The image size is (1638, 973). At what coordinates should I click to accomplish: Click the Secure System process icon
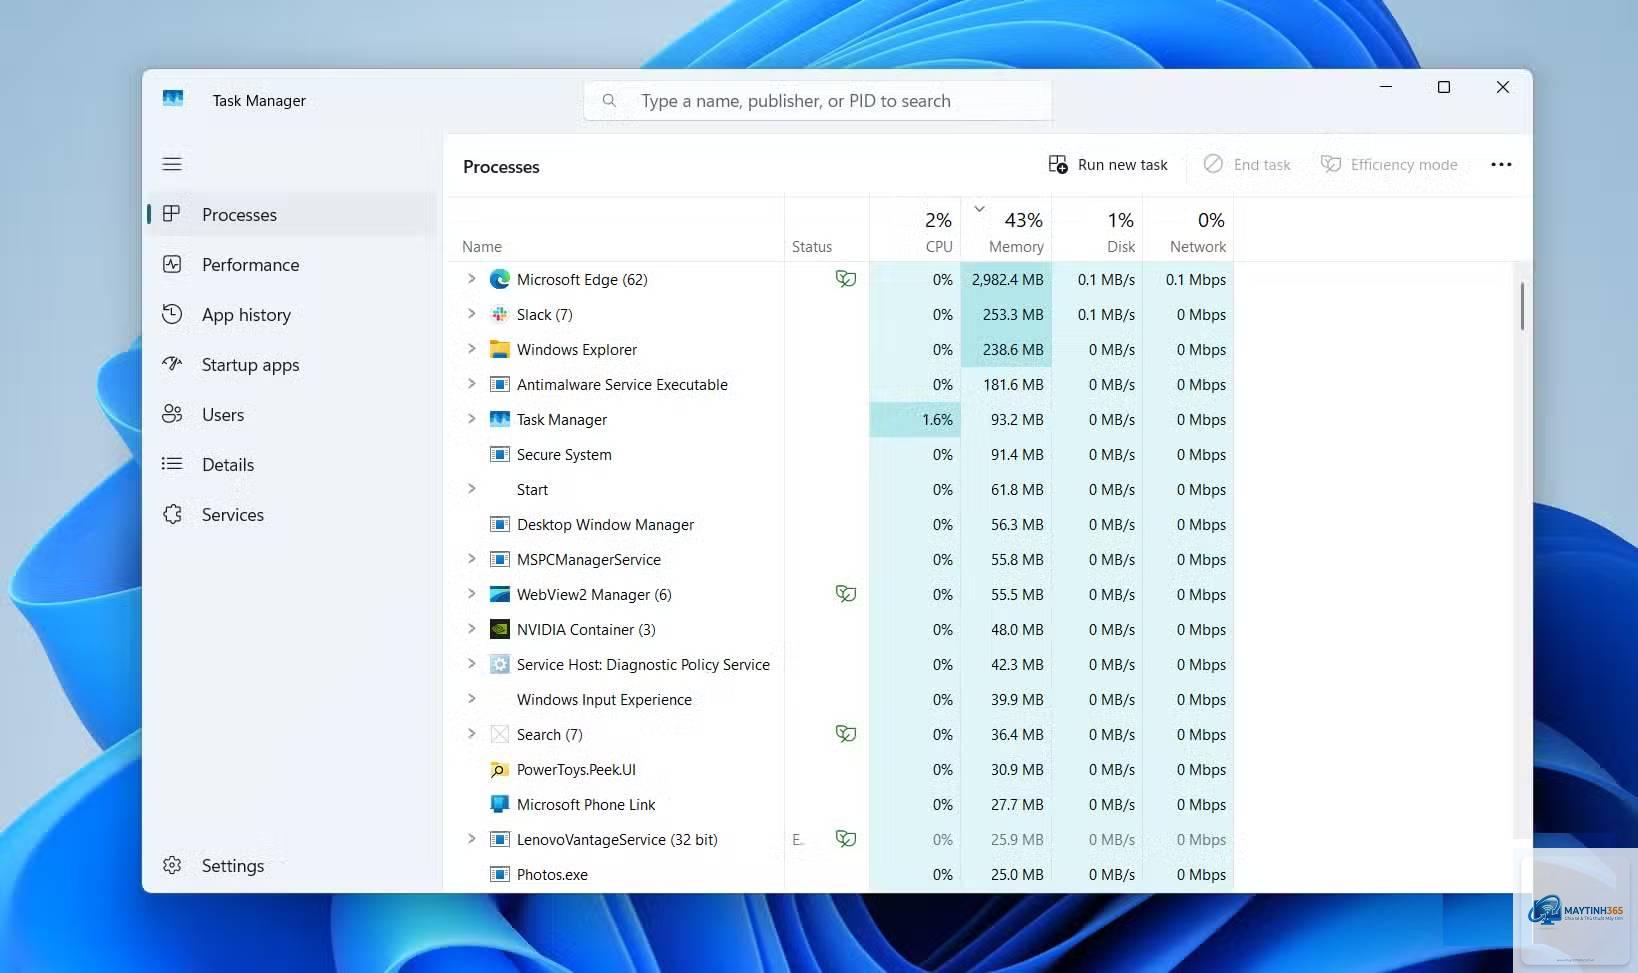499,454
